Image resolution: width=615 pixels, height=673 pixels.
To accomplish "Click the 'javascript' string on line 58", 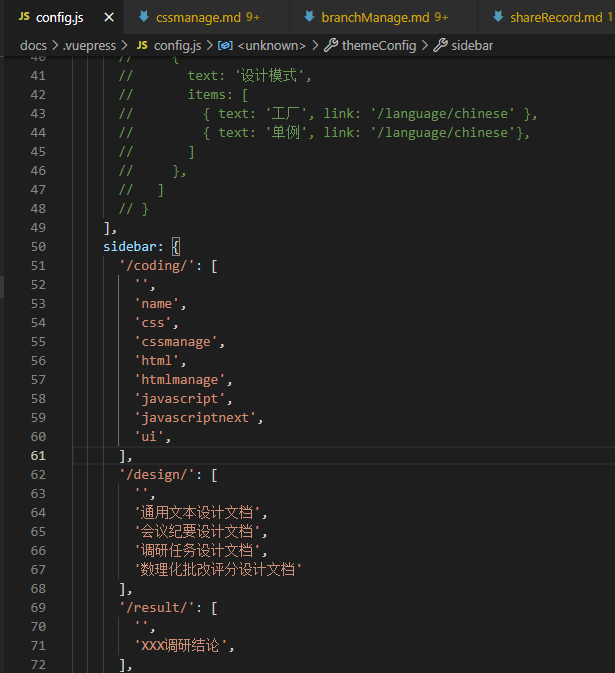I will click(x=180, y=399).
